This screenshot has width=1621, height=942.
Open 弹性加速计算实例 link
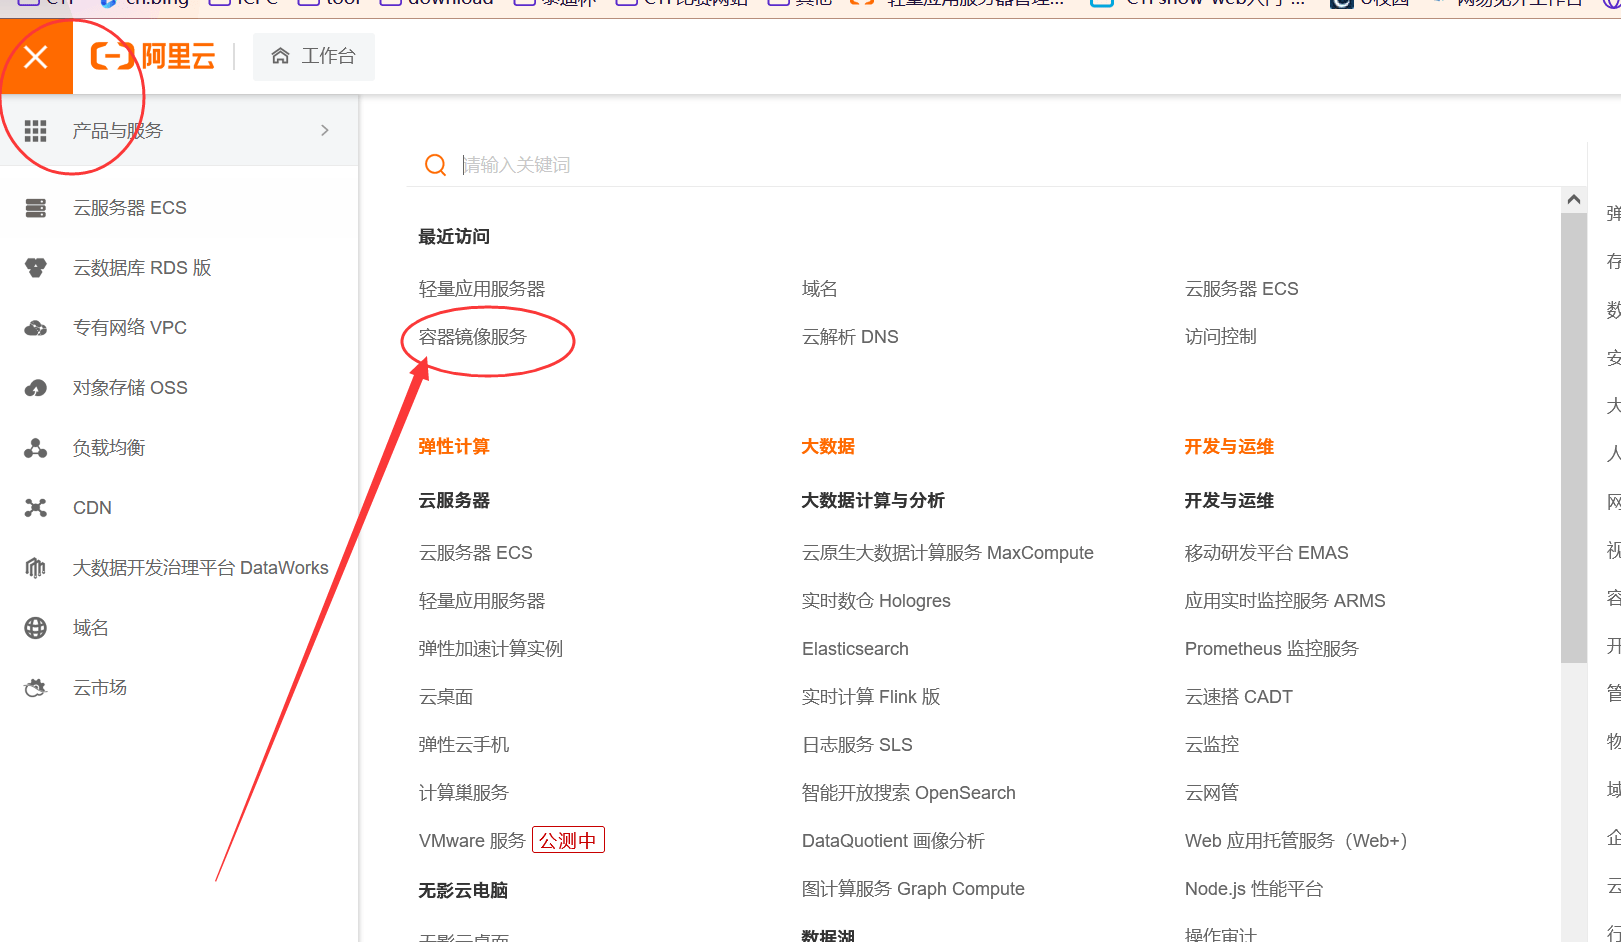tap(491, 649)
